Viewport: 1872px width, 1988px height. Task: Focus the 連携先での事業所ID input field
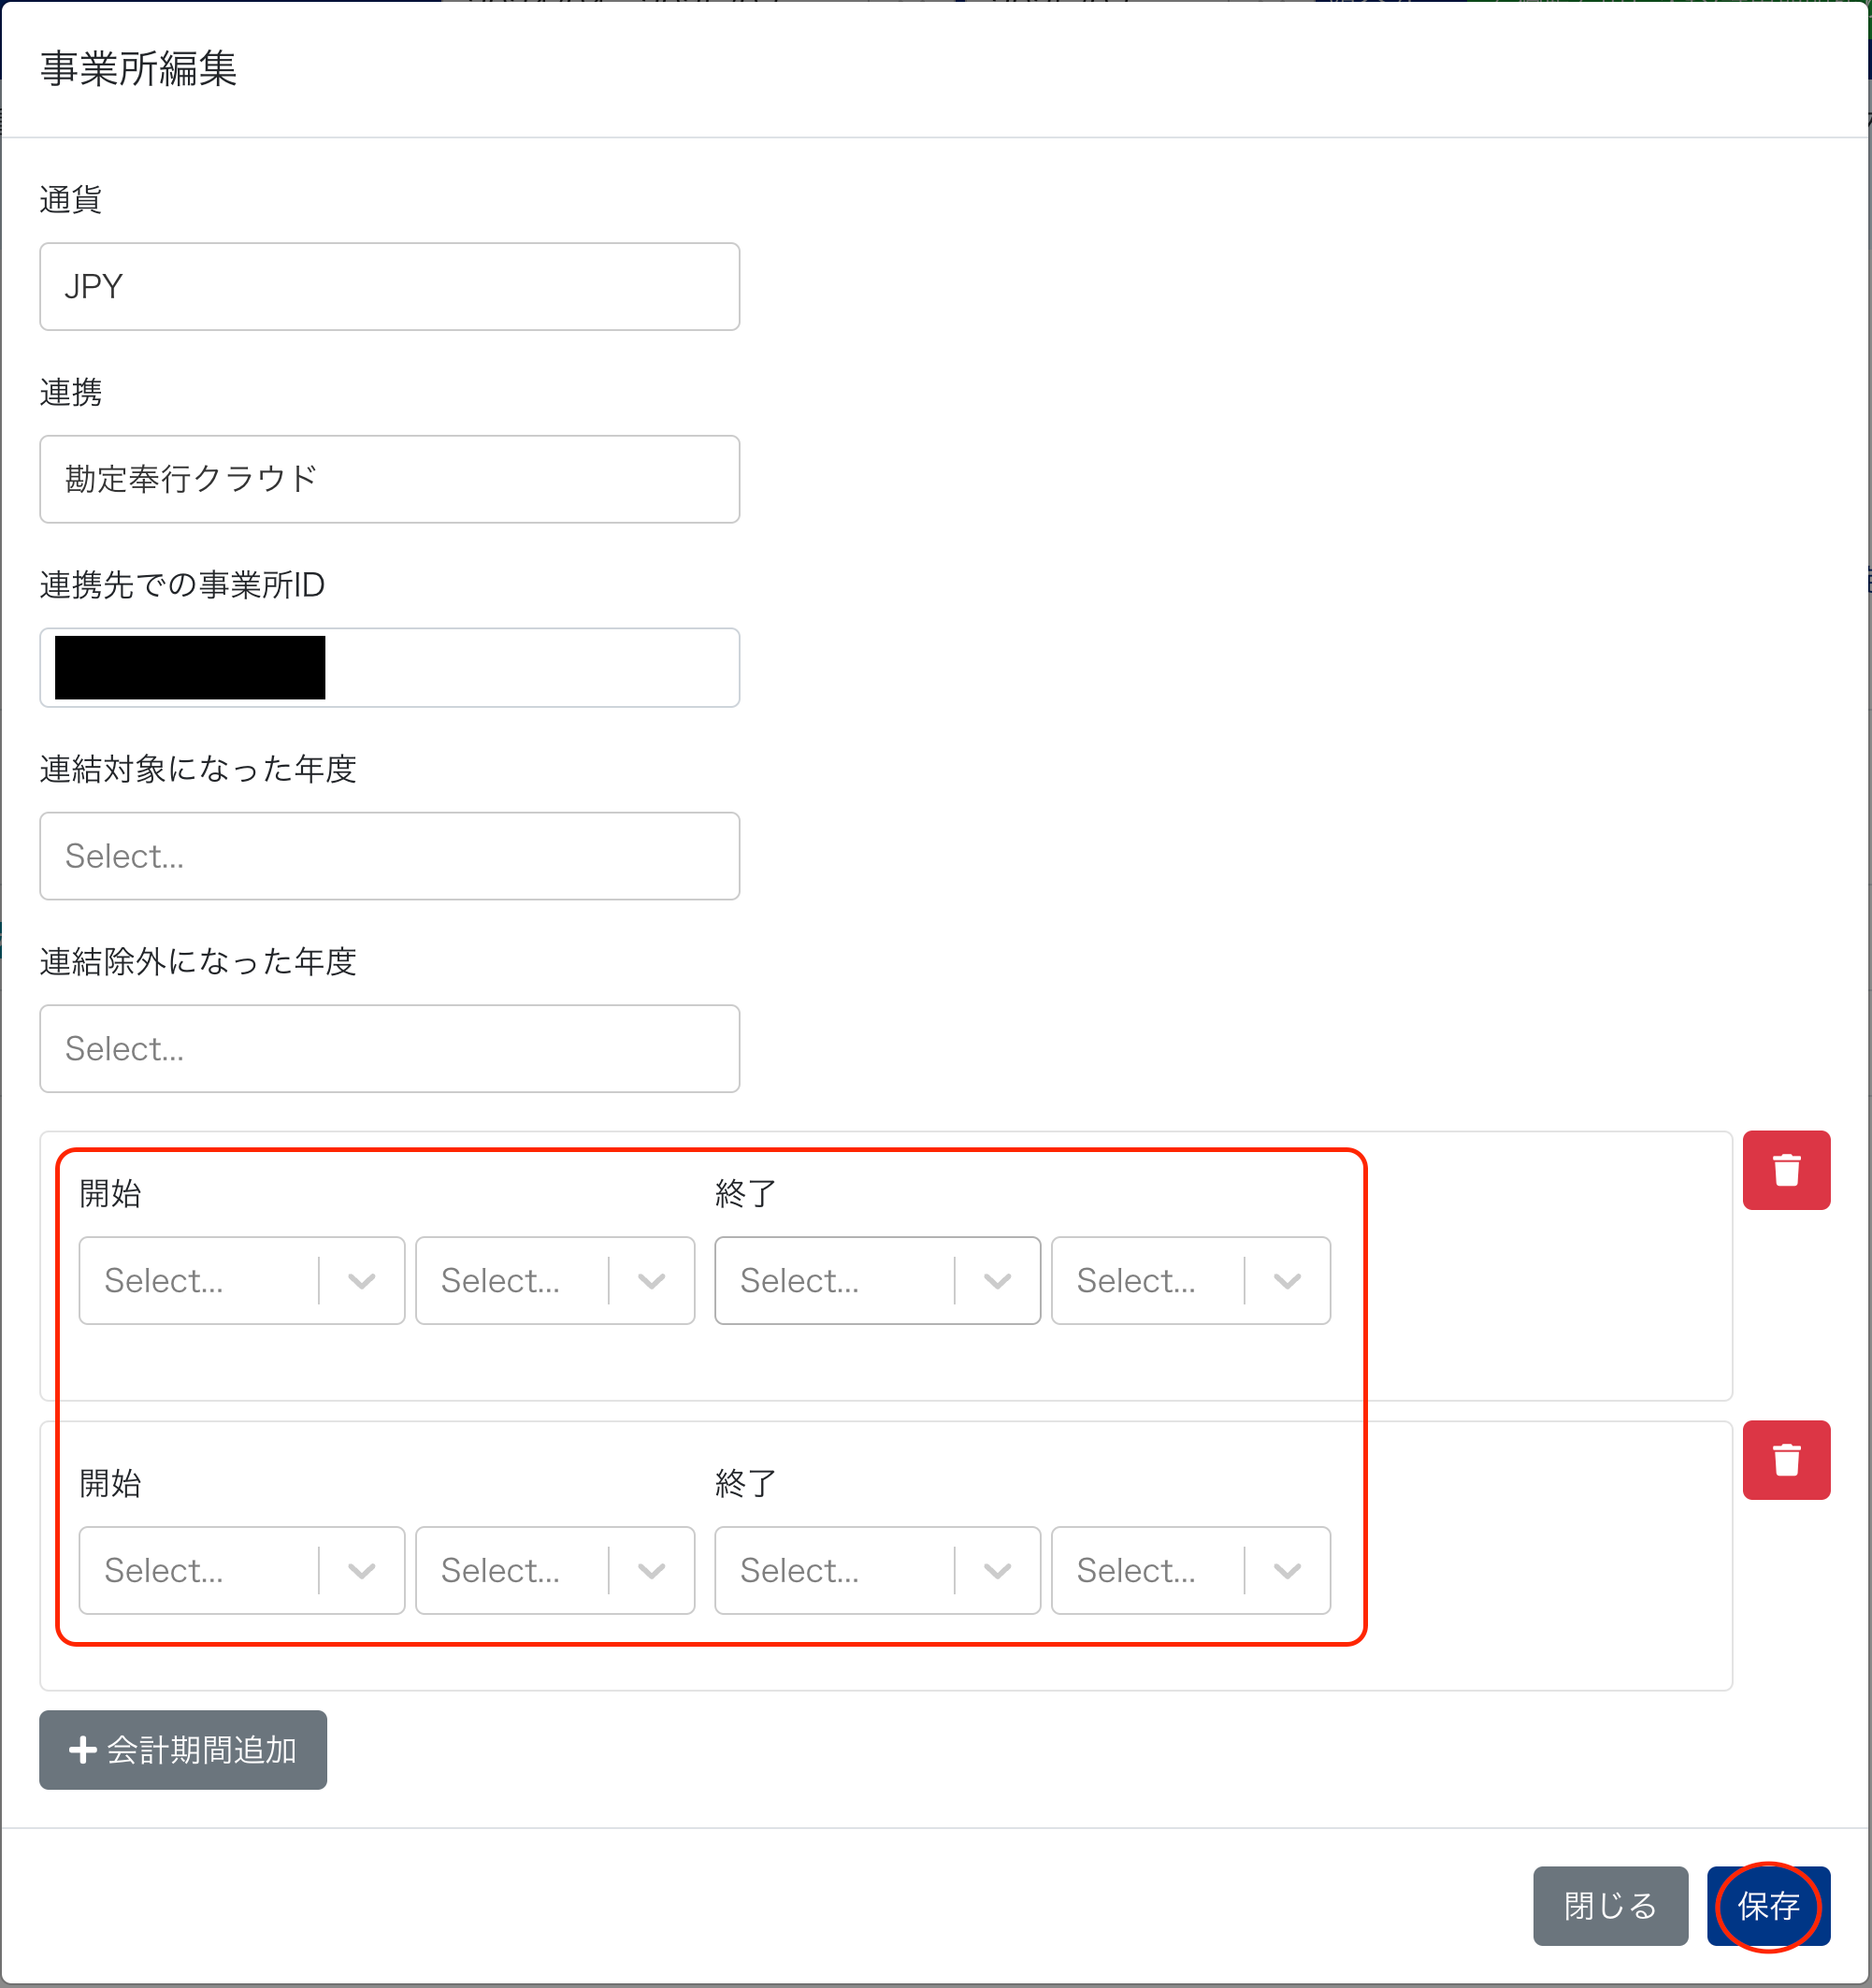tap(530, 668)
